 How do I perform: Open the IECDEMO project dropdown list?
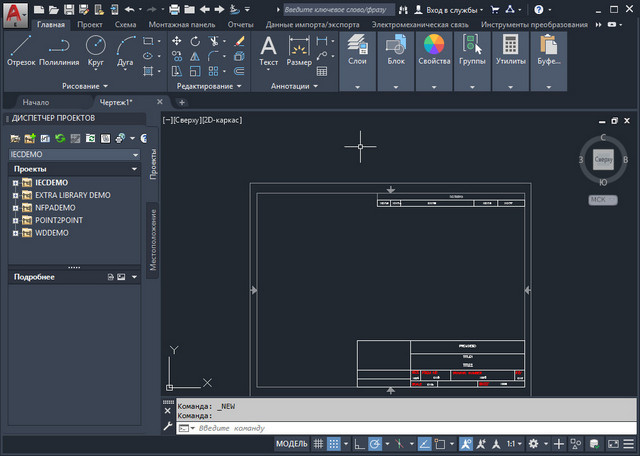pyautogui.click(x=135, y=155)
